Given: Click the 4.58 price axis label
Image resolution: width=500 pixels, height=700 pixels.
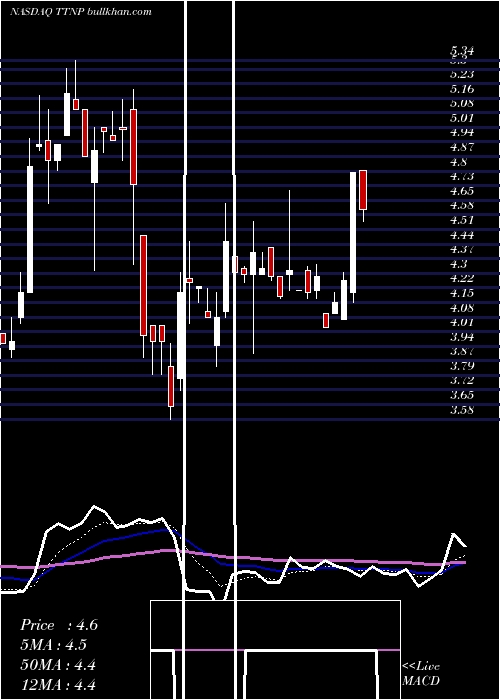Looking at the screenshot, I should tap(462, 206).
